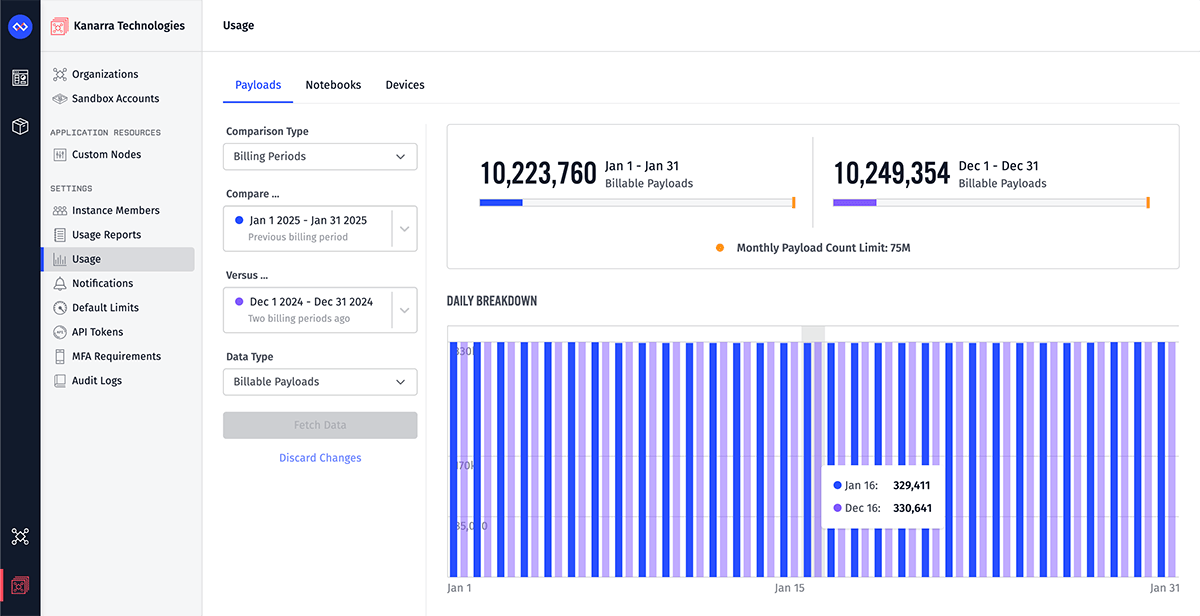The height and width of the screenshot is (616, 1200).
Task: Open the Data Type Billable Payloads dropdown
Action: tap(320, 382)
